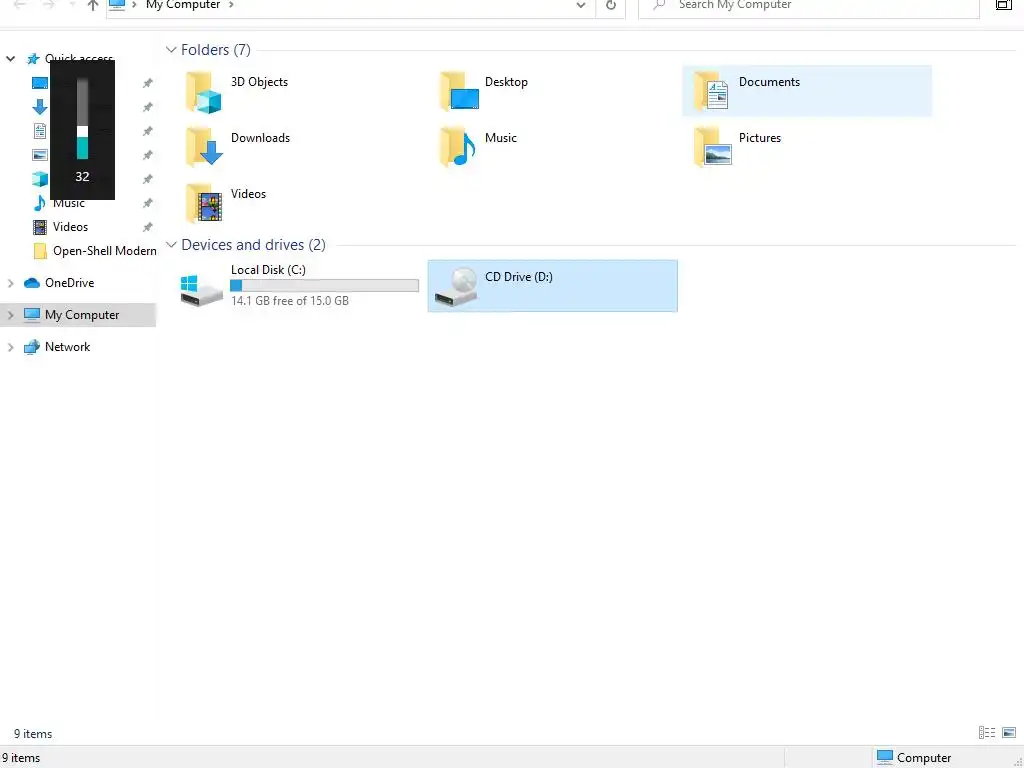Click the blue Downloads arrow icon in sidebar
Viewport: 1024px width, 768px height.
40,107
